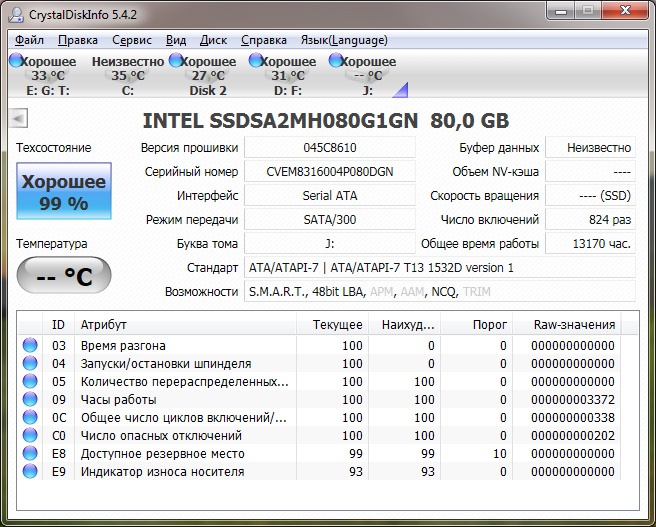The image size is (656, 527).
Task: Select the Запуски/остановки шпинделя row
Action: pos(320,363)
